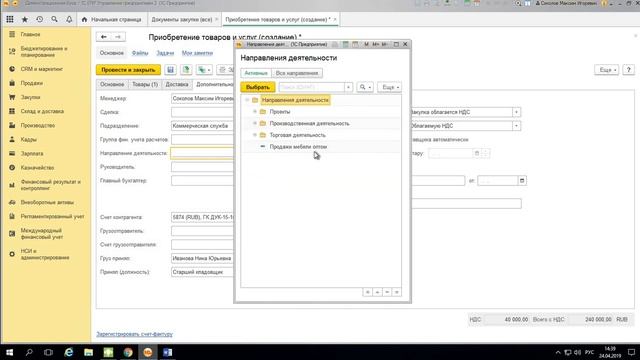Open Закупка облагается НДС dropdown arrow
This screenshot has height=360, width=640.
(x=516, y=112)
